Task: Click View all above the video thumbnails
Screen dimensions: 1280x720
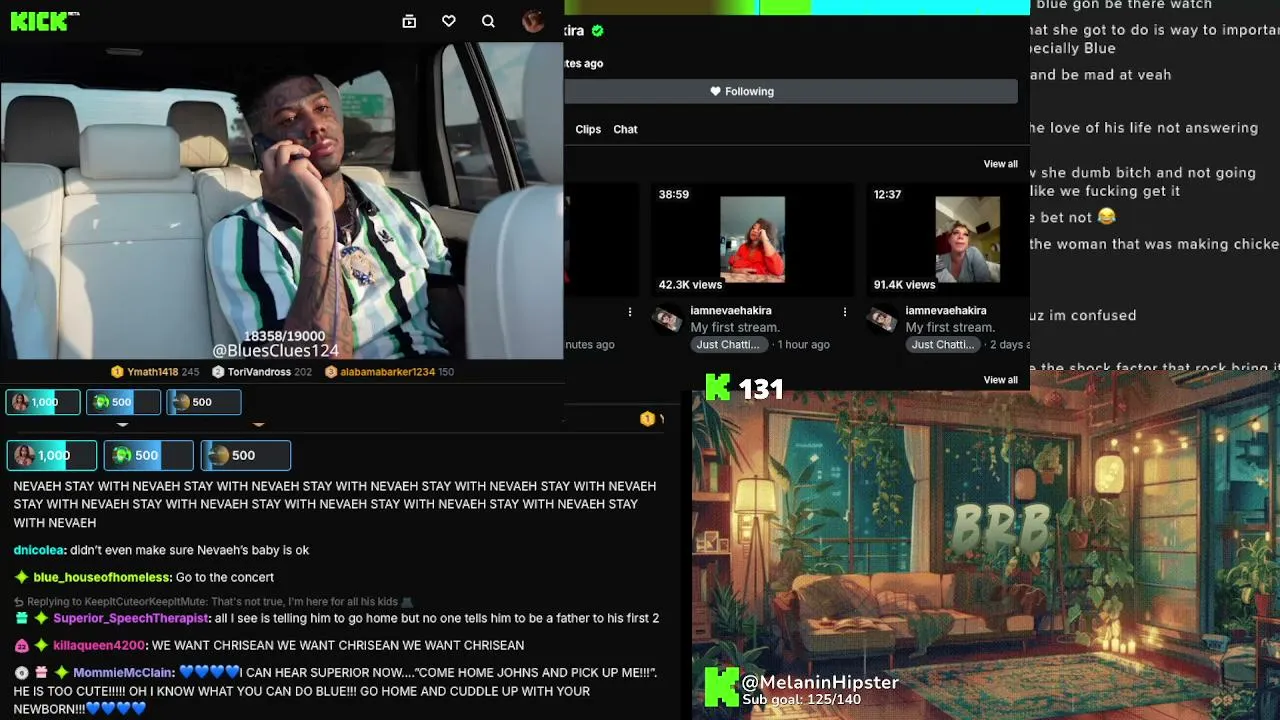Action: tap(1000, 164)
